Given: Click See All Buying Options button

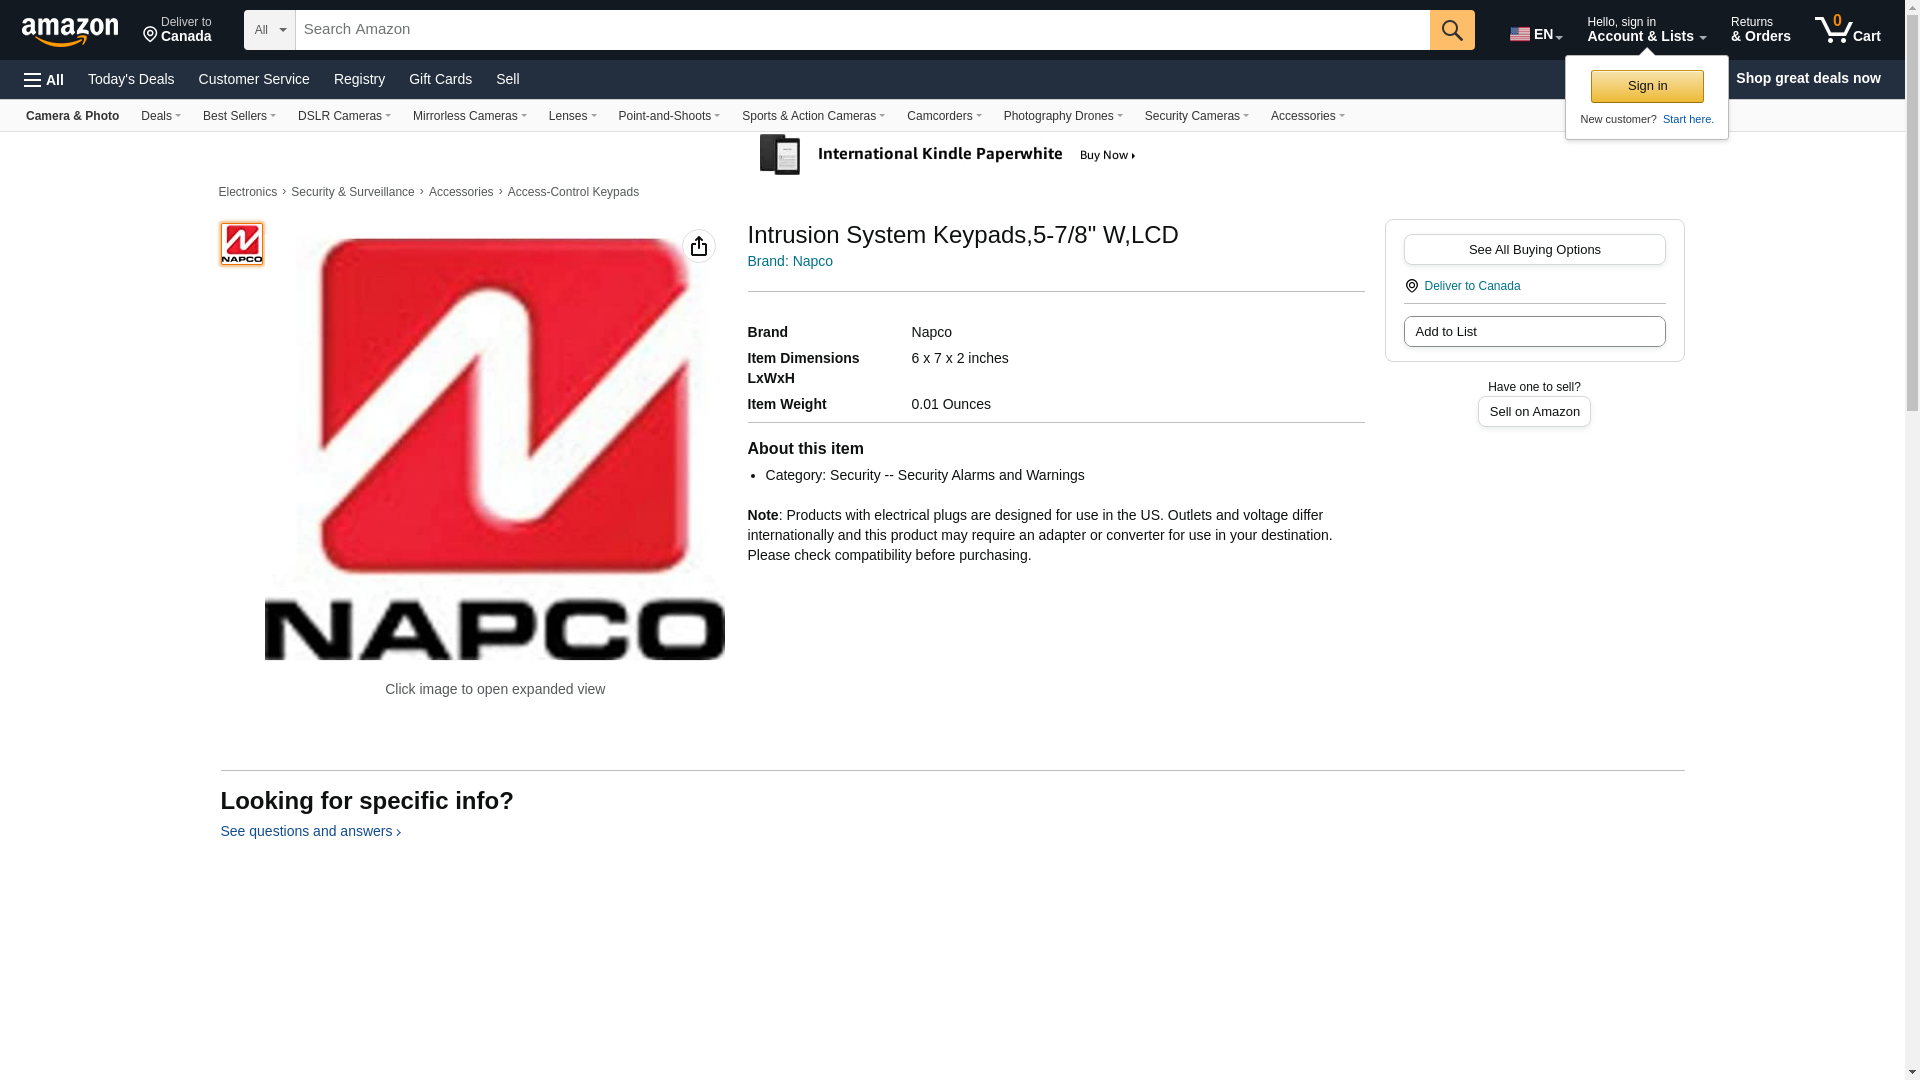Looking at the screenshot, I should coord(1533,250).
